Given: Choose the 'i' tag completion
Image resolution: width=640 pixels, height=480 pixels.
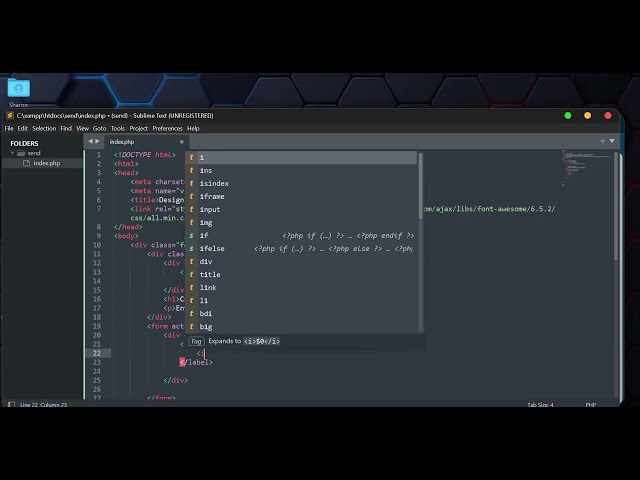Looking at the screenshot, I should 301,158.
